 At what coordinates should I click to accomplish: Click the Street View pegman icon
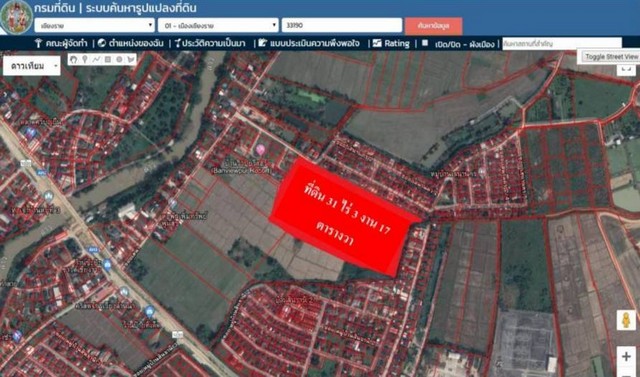(x=626, y=320)
